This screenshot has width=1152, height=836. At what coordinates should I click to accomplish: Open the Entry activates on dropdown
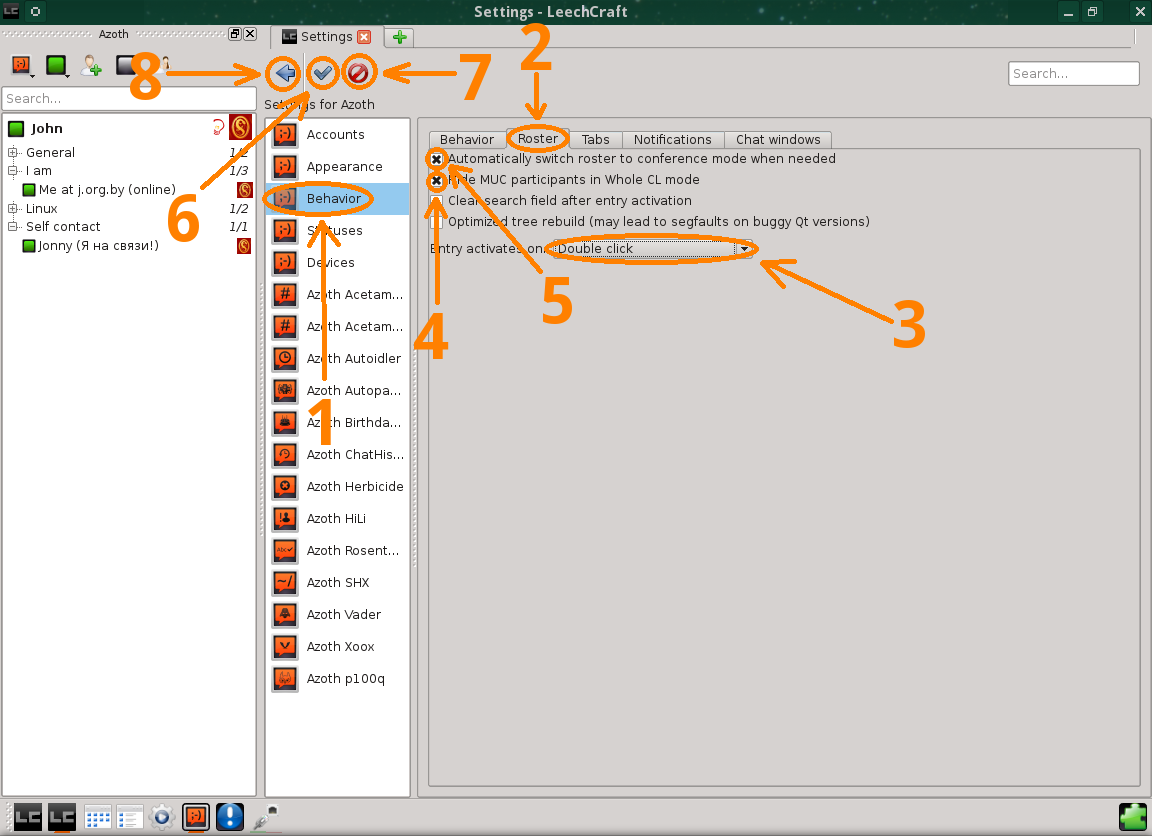pos(652,249)
